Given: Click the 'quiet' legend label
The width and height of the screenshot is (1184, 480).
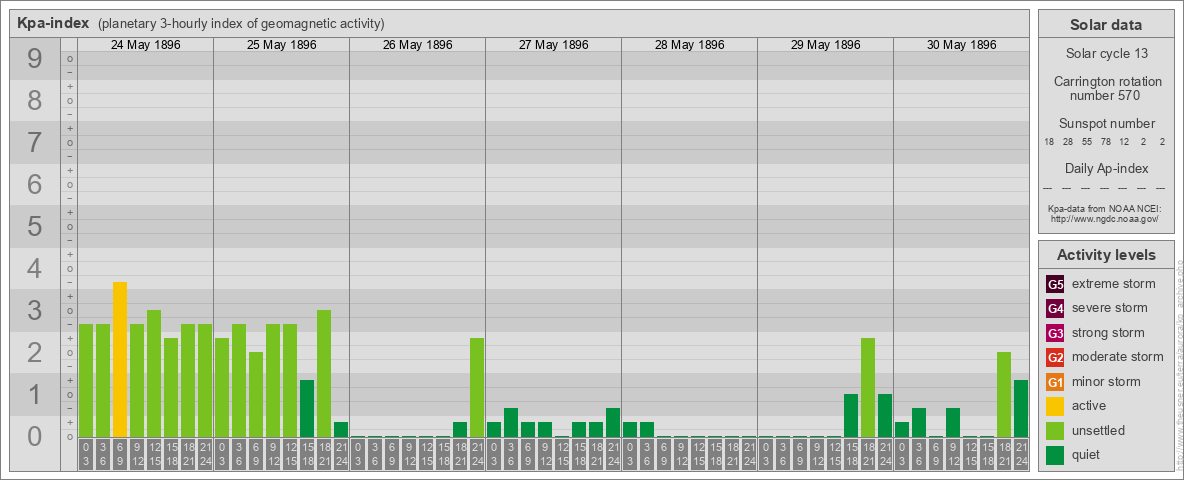Looking at the screenshot, I should 1088,454.
